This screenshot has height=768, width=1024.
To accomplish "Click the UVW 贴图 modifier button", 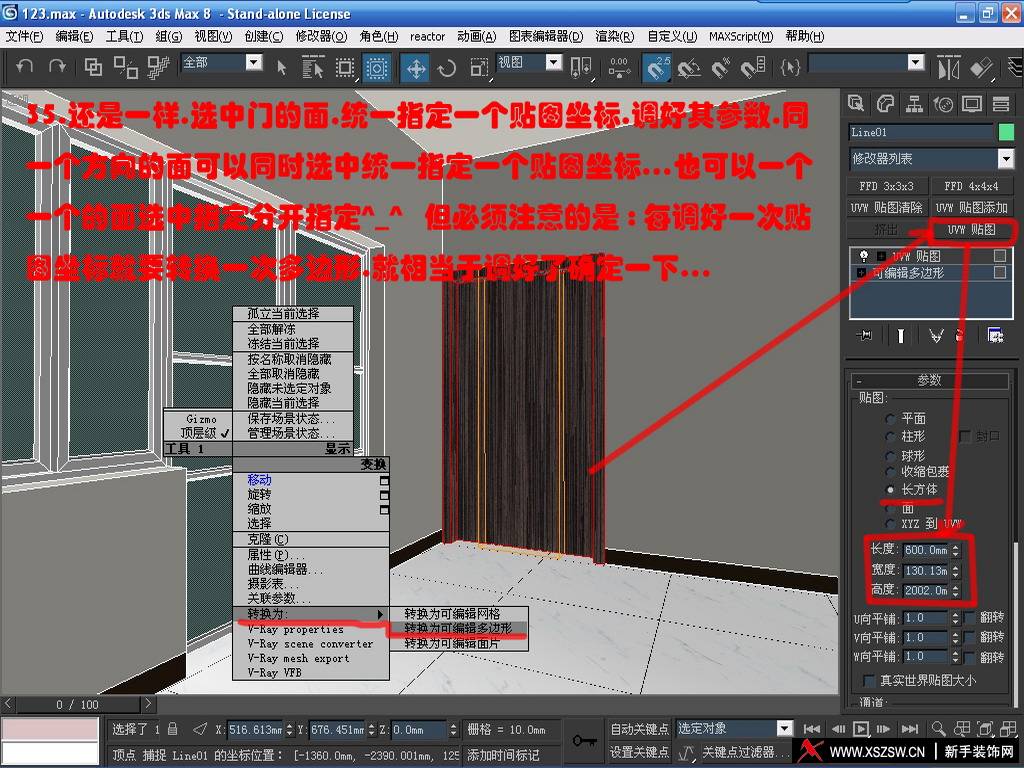I will (x=971, y=230).
